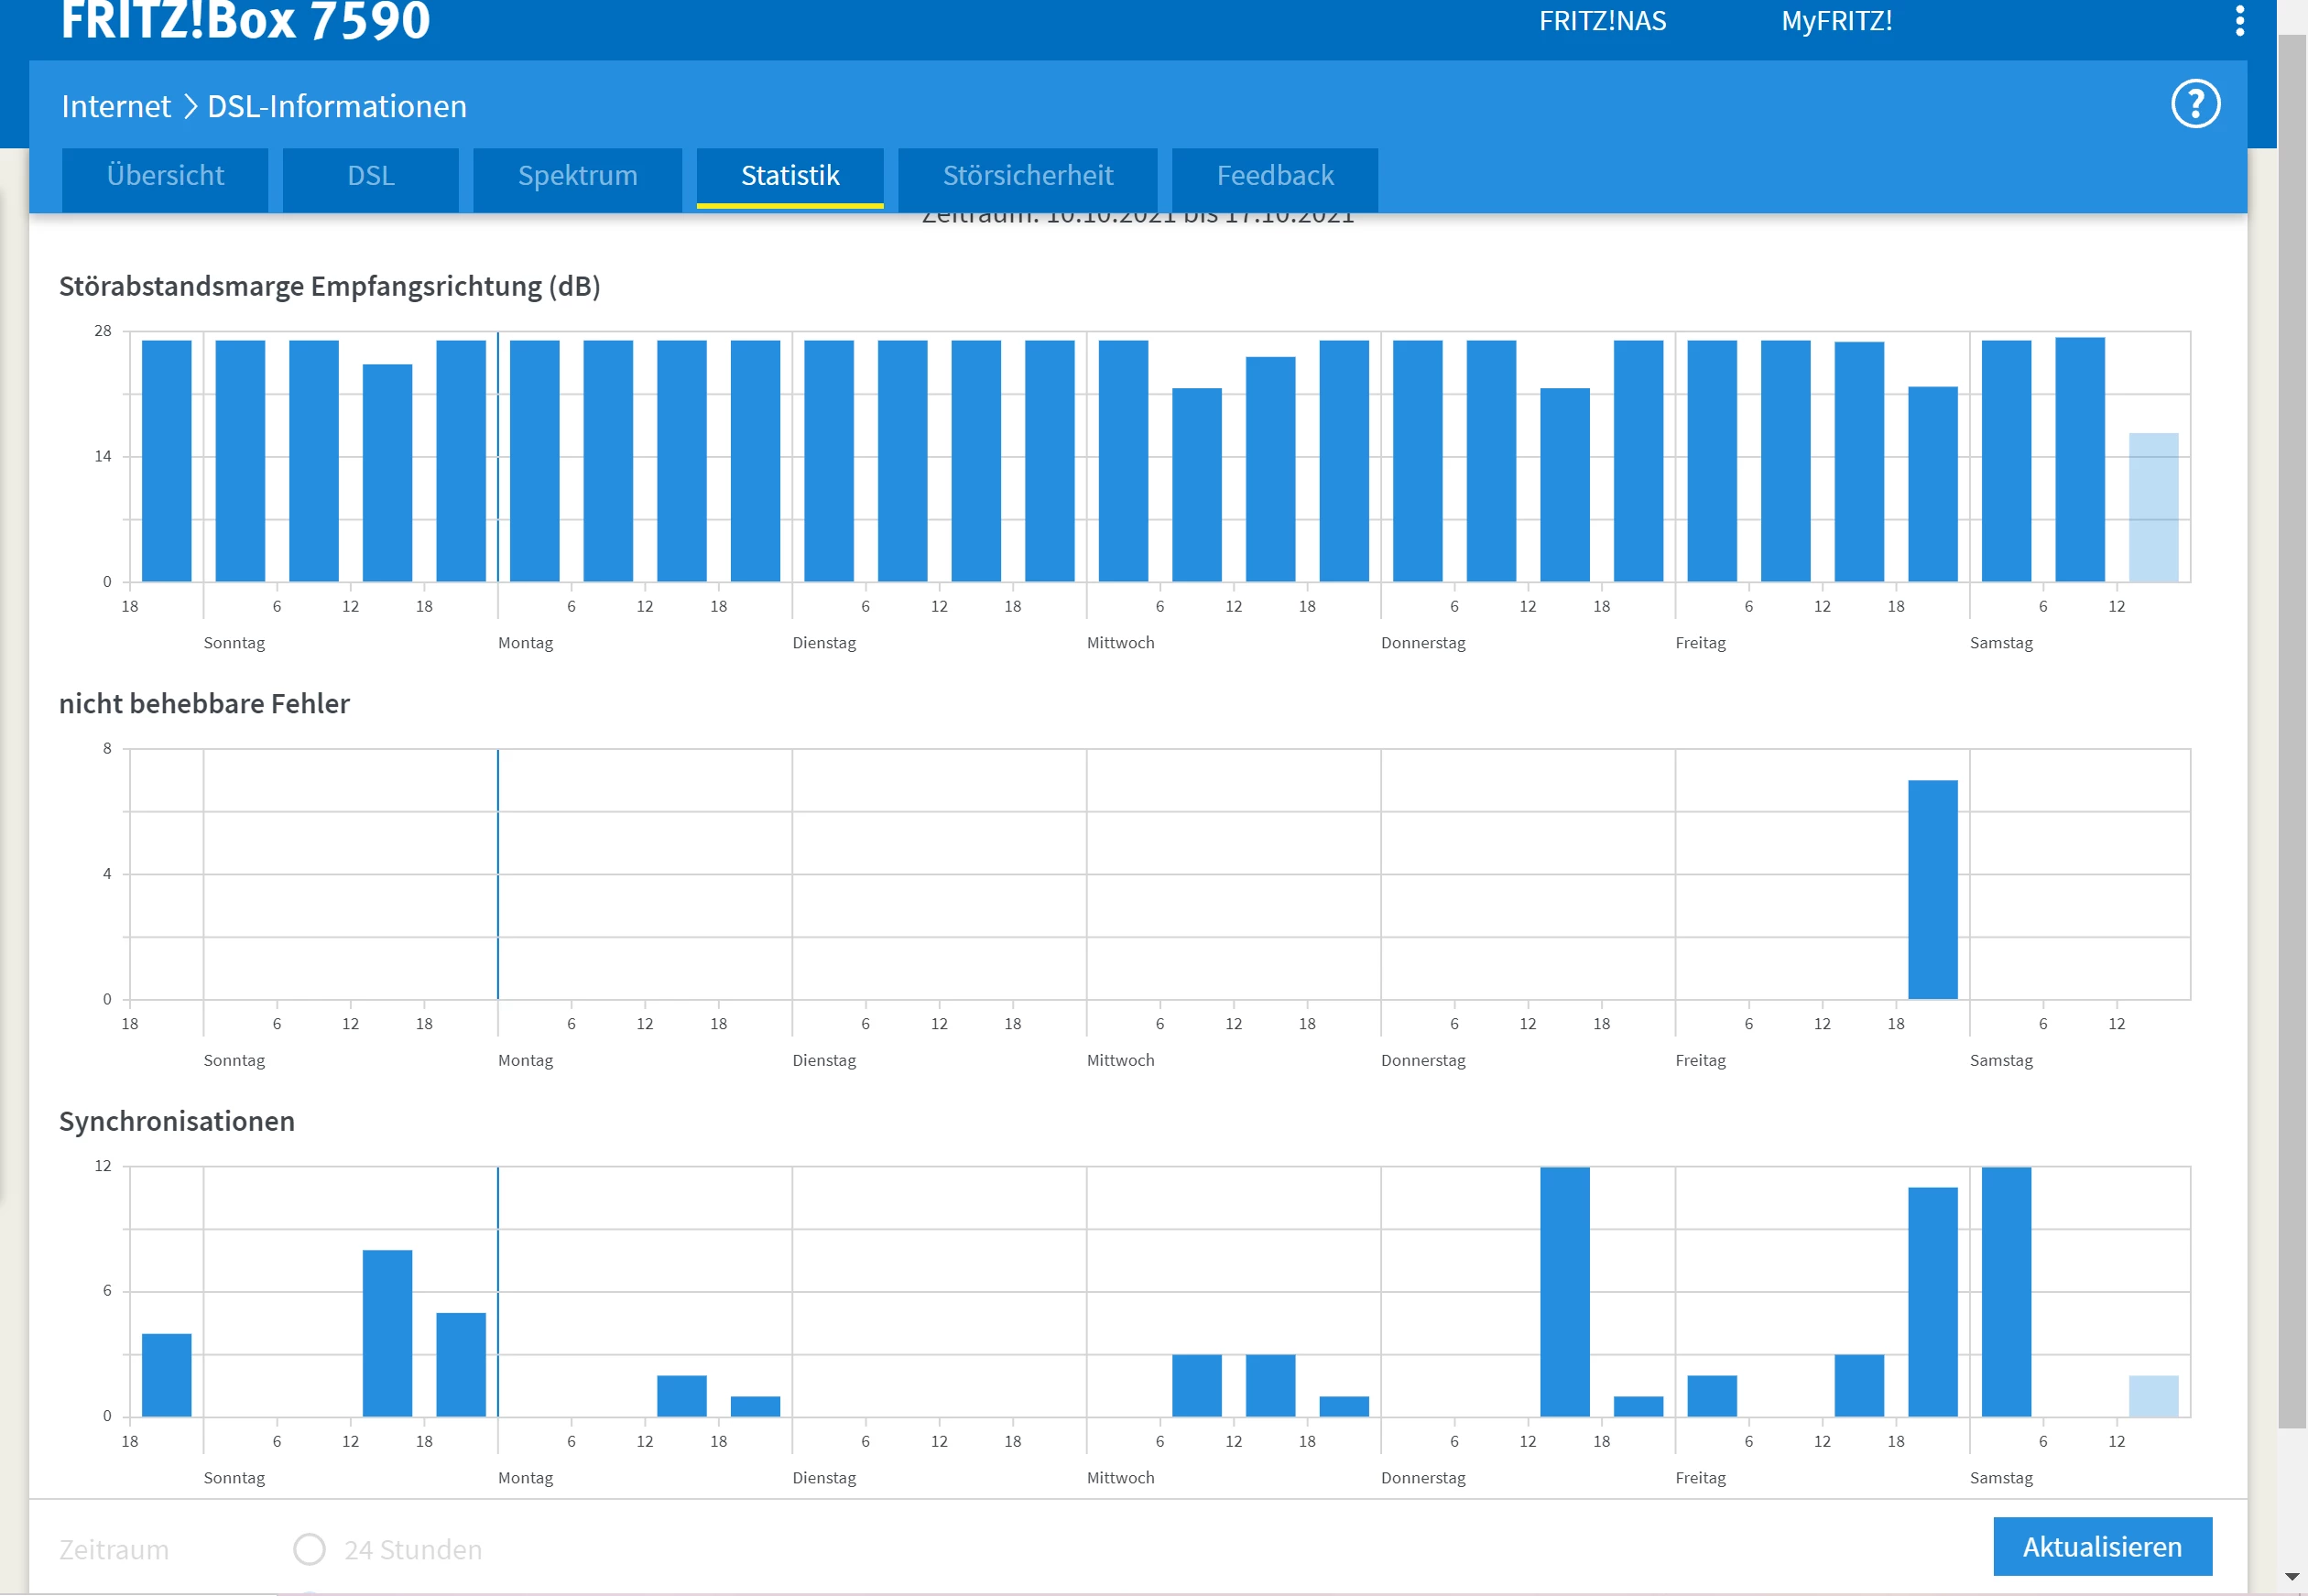Select the 24 Stunden radio button
This screenshot has width=2308, height=1596.
(309, 1549)
